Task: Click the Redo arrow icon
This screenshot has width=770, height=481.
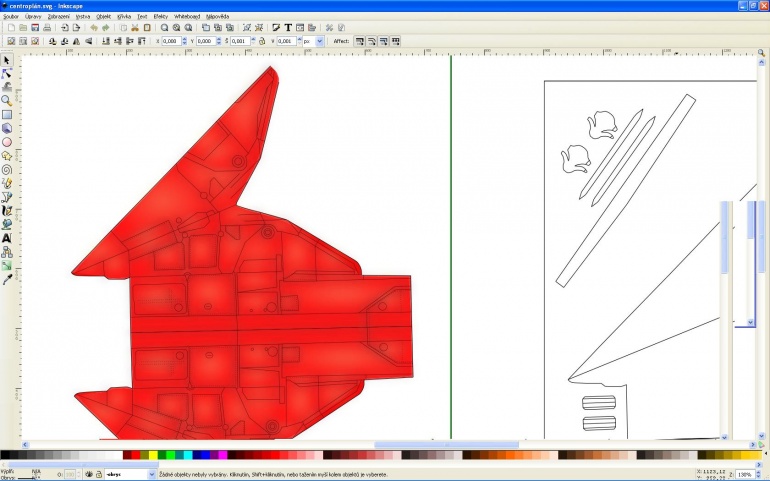Action: point(106,28)
